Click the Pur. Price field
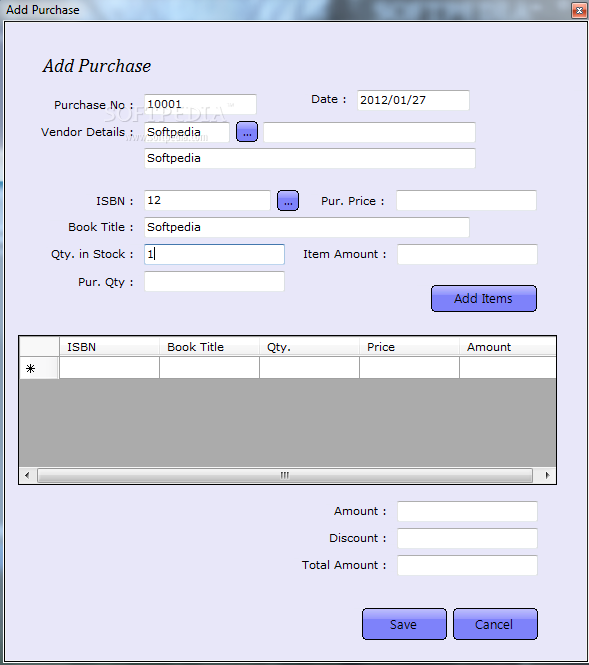Screen dimensions: 589x665 466,200
